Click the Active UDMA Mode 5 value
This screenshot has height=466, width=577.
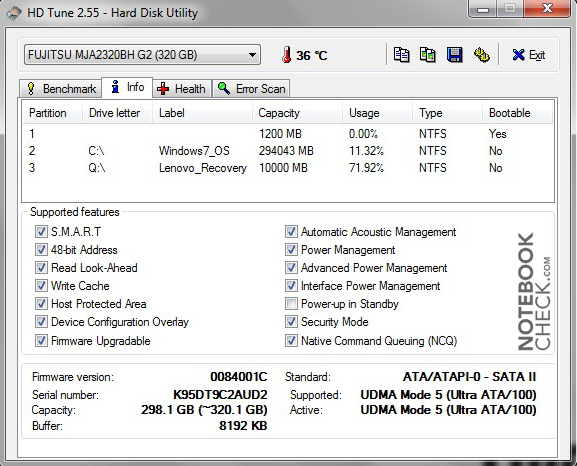pos(448,410)
